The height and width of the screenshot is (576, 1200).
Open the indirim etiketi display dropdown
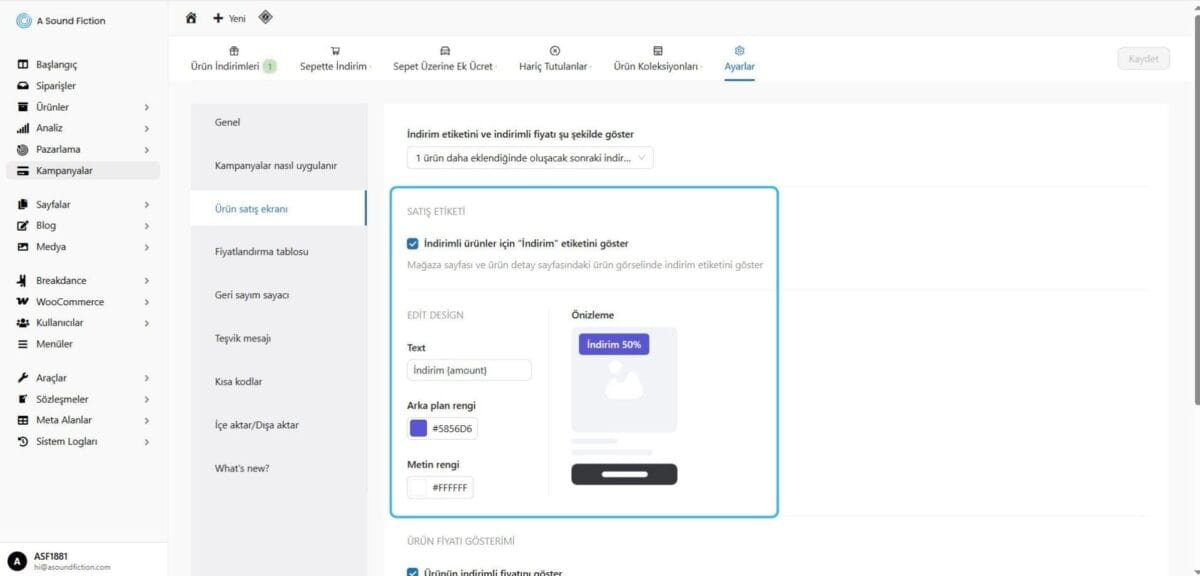click(528, 157)
